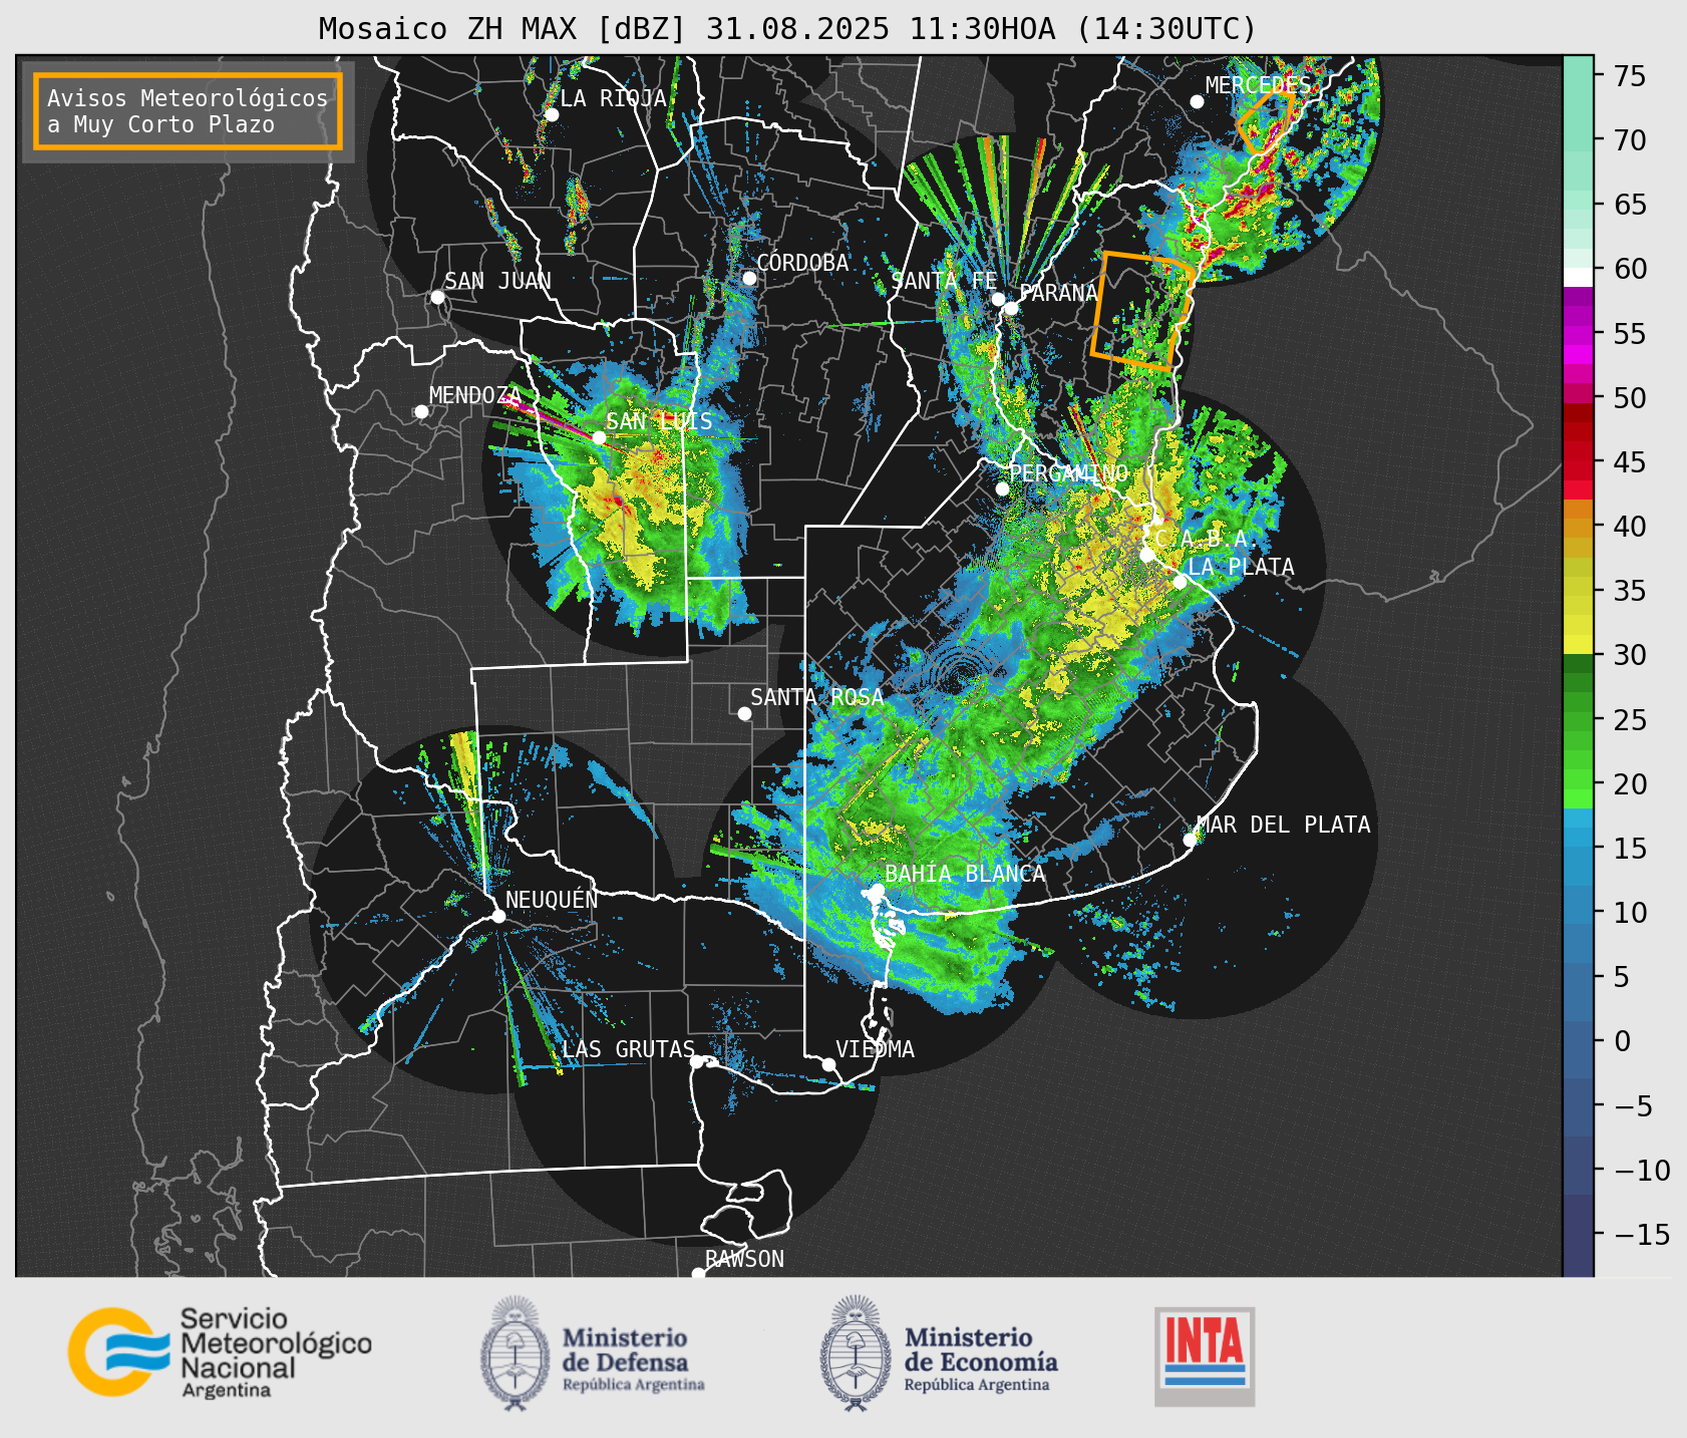This screenshot has width=1687, height=1438.
Task: Click the orange warning polygon east of Paraná
Action: click(1142, 311)
